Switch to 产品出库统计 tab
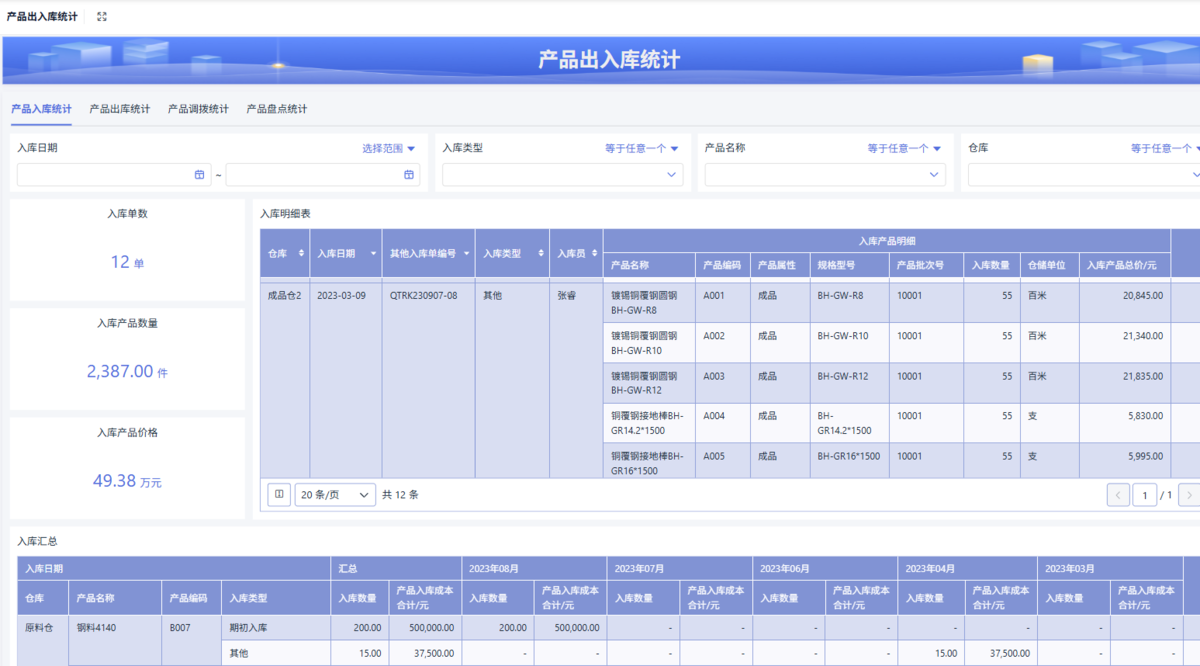Viewport: 1200px width, 666px height. [119, 109]
